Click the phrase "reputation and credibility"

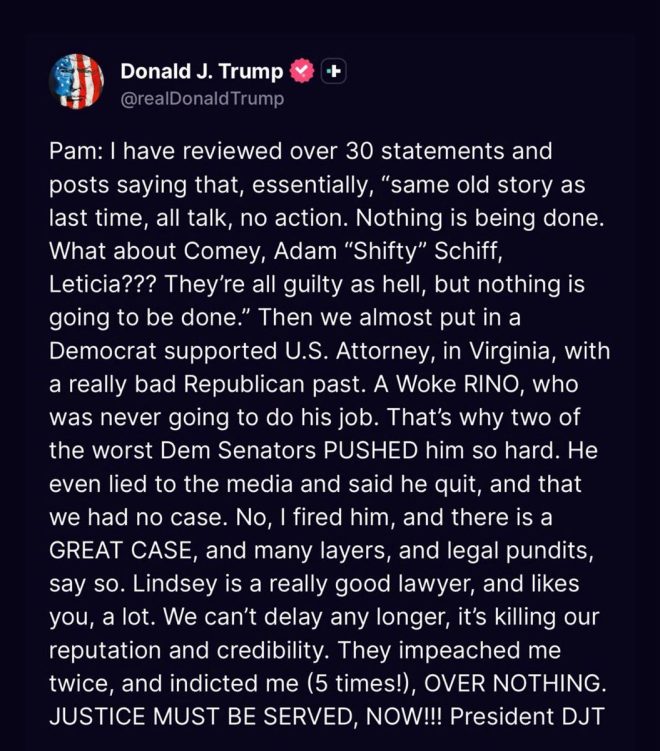(189, 650)
